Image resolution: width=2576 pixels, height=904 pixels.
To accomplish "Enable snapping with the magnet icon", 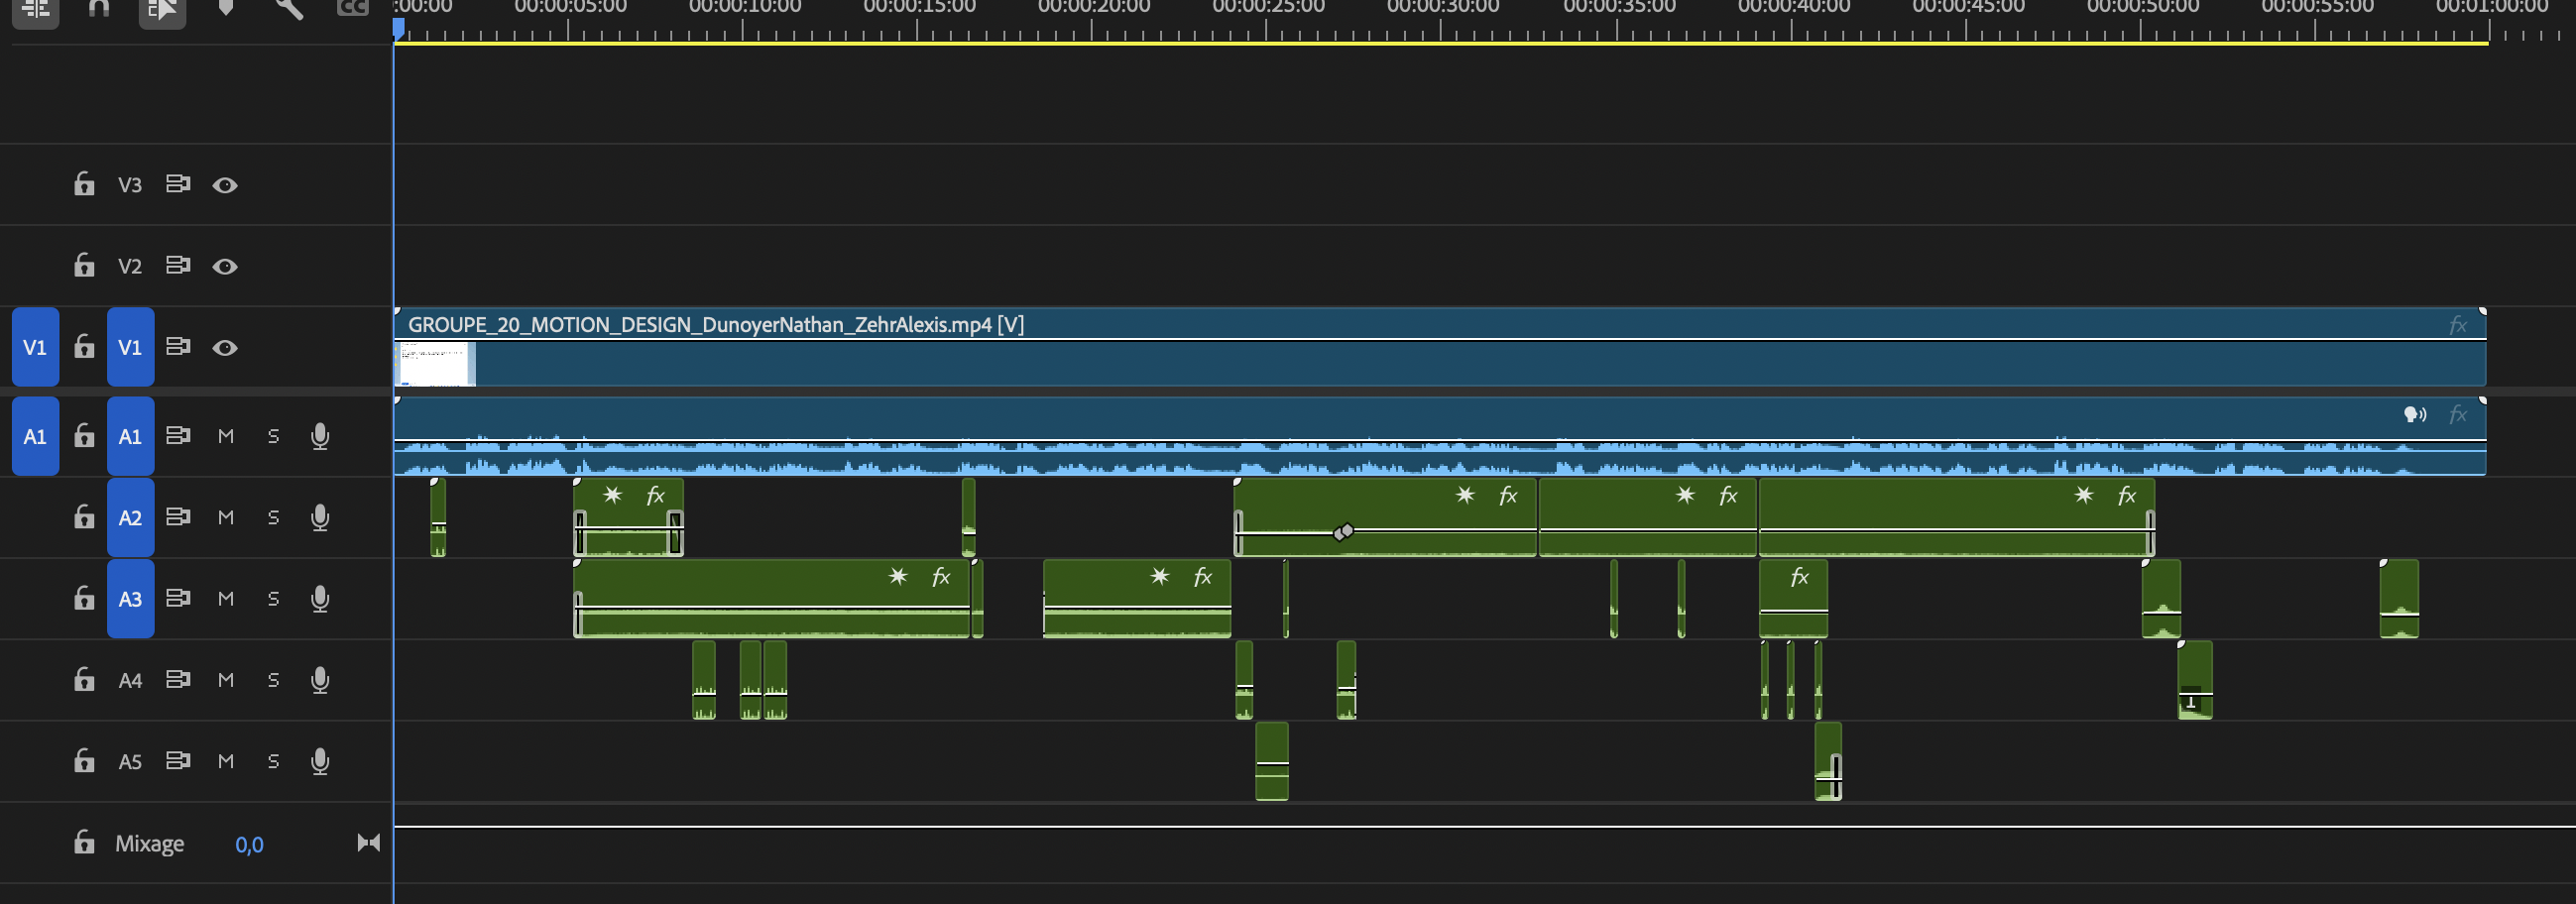I will tap(98, 10).
